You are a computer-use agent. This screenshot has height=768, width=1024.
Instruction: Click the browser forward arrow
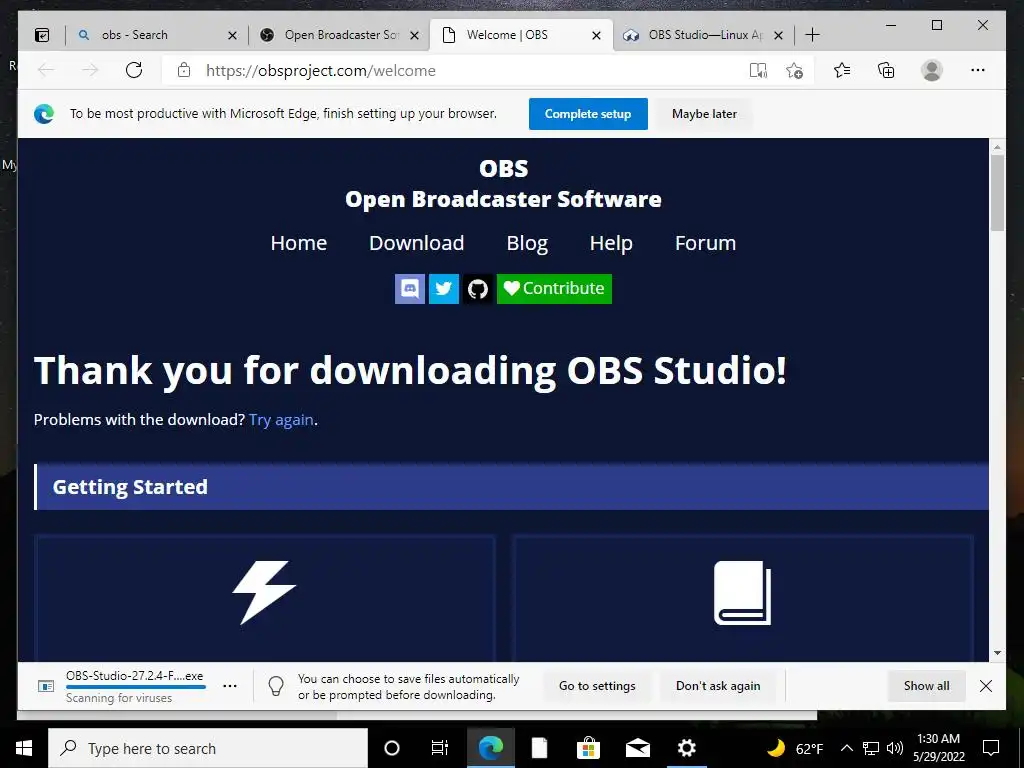(x=90, y=70)
